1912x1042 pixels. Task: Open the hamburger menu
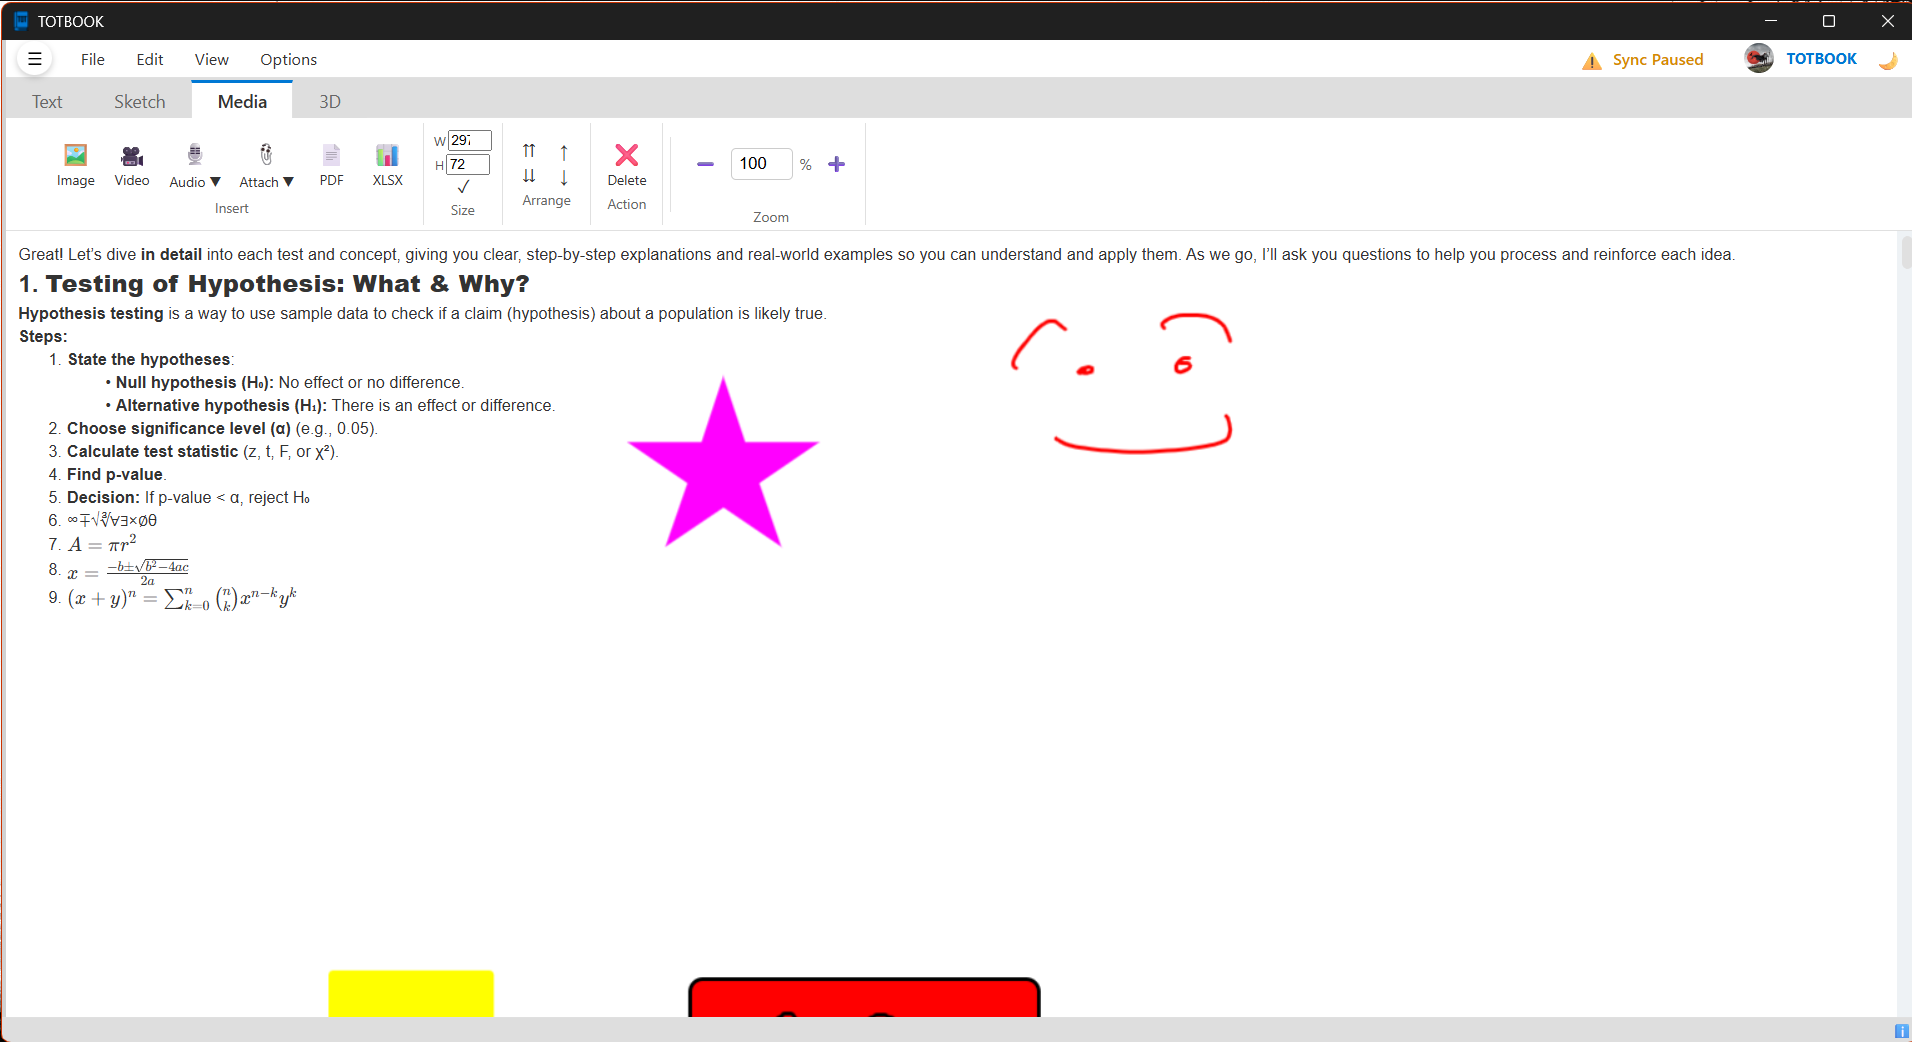[35, 59]
